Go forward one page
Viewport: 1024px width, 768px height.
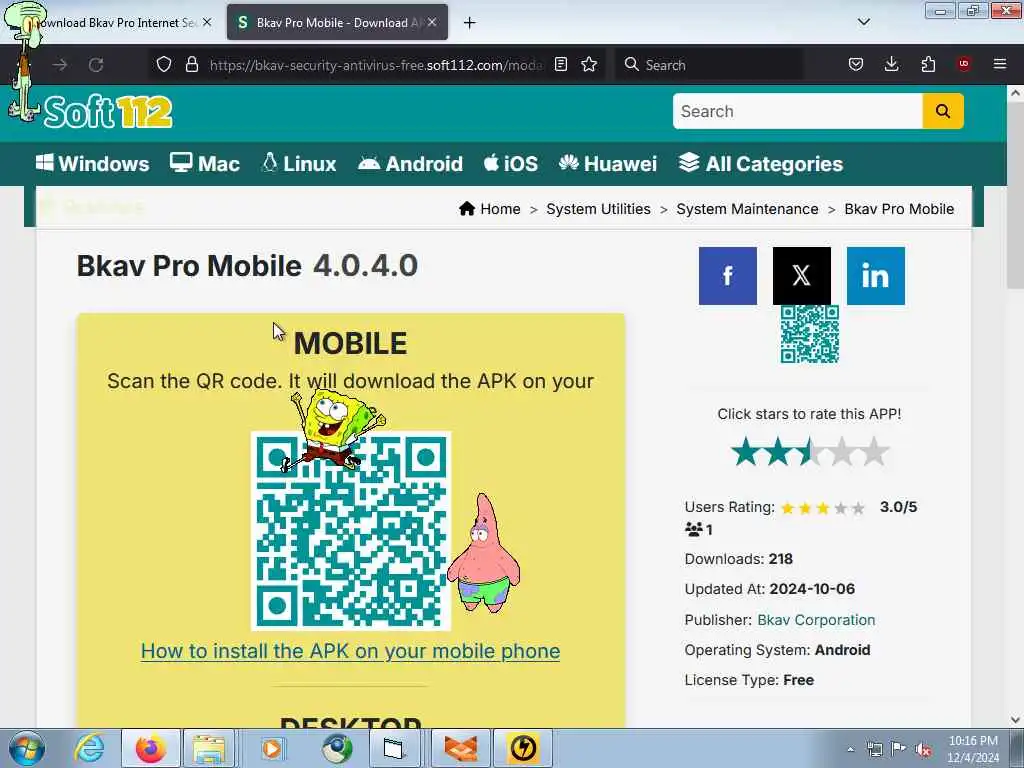[x=60, y=65]
